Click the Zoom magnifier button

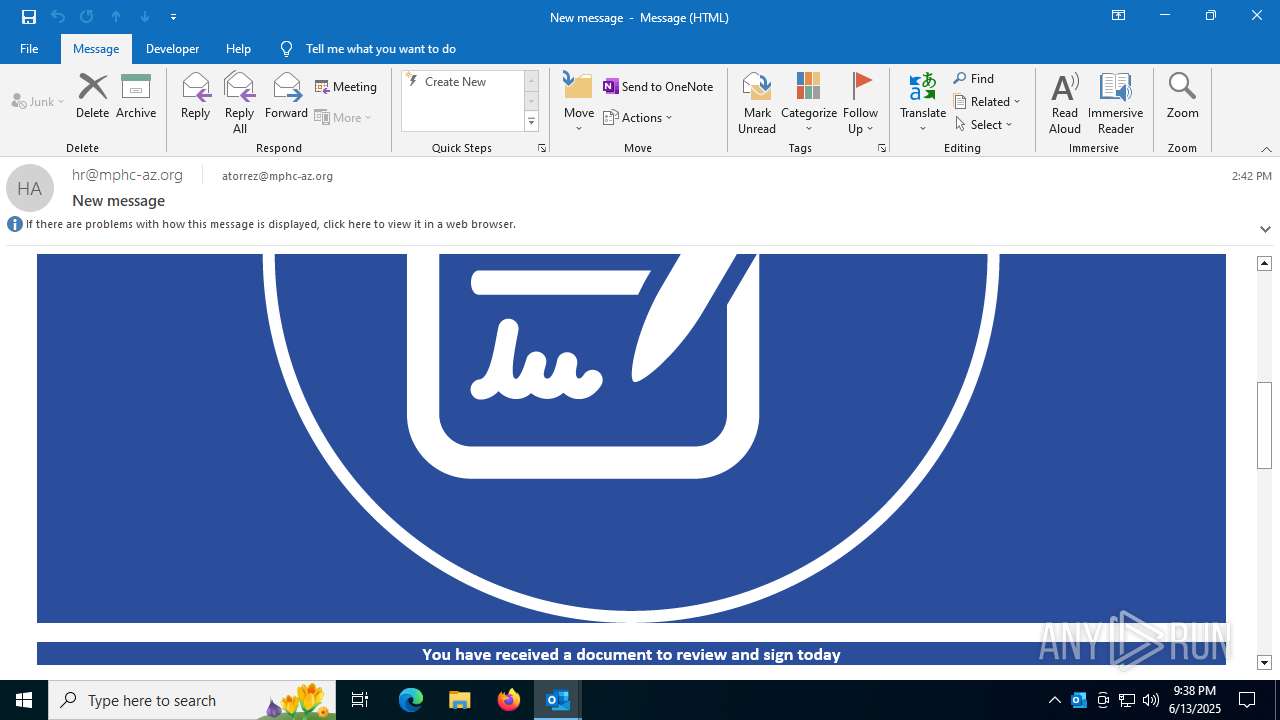[x=1182, y=96]
